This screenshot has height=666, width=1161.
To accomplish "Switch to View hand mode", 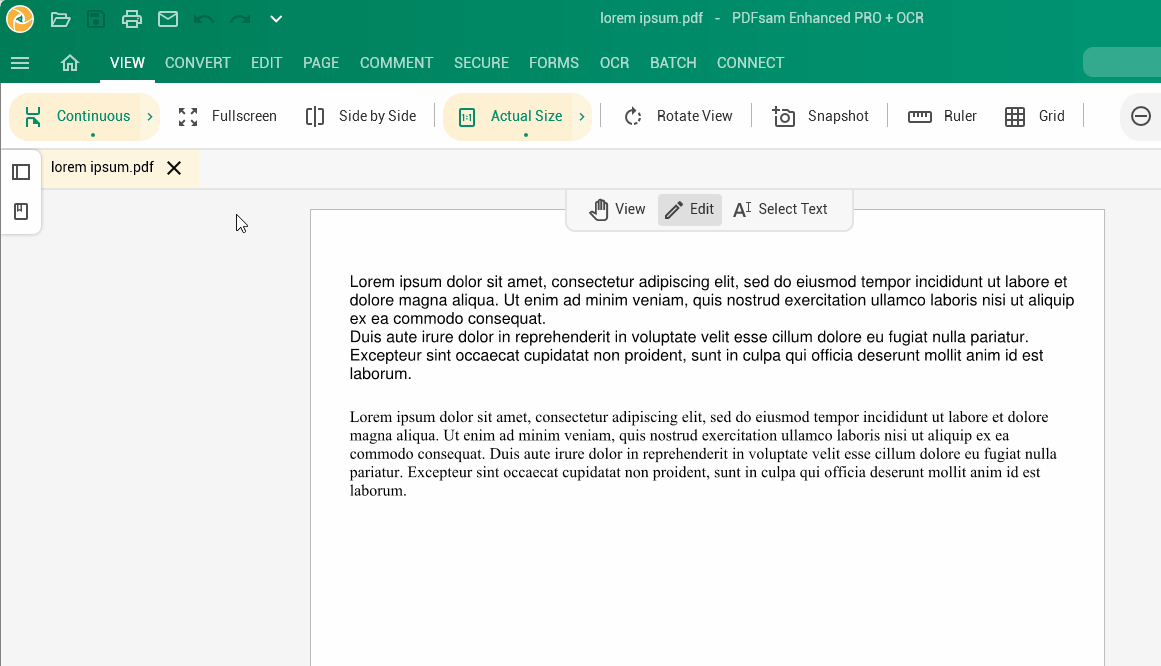I will tap(617, 209).
